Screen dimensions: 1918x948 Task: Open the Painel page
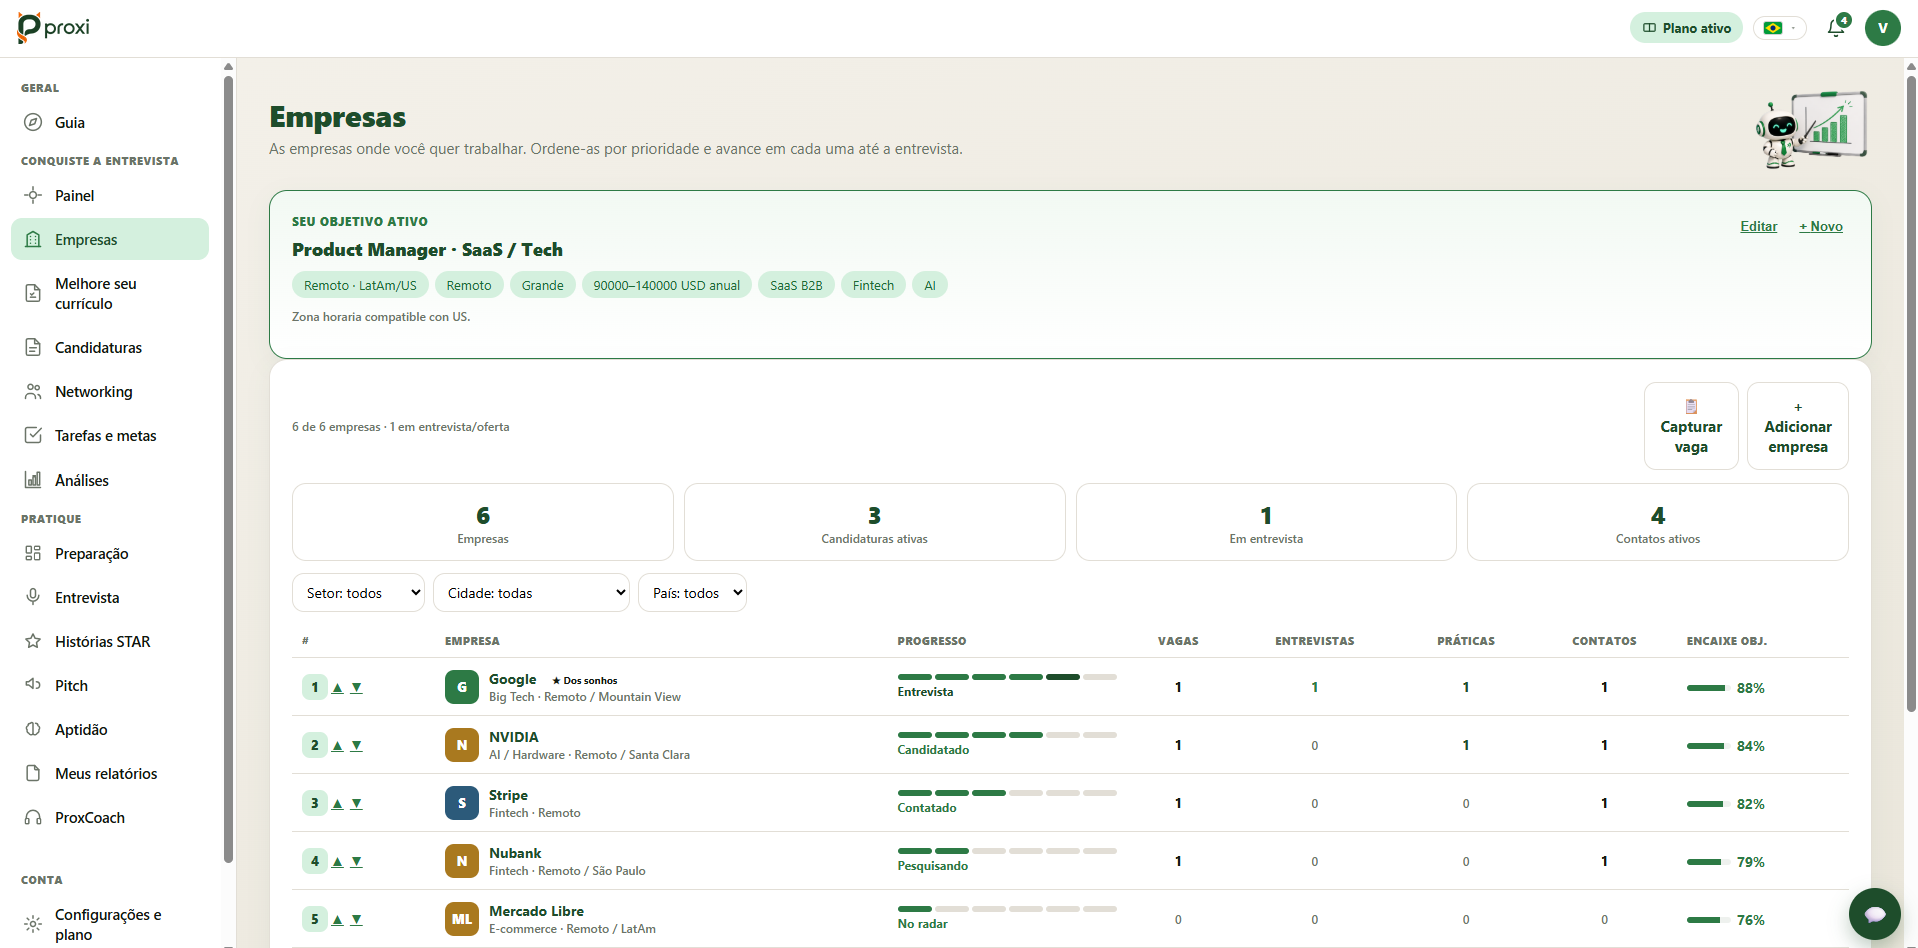[110, 195]
